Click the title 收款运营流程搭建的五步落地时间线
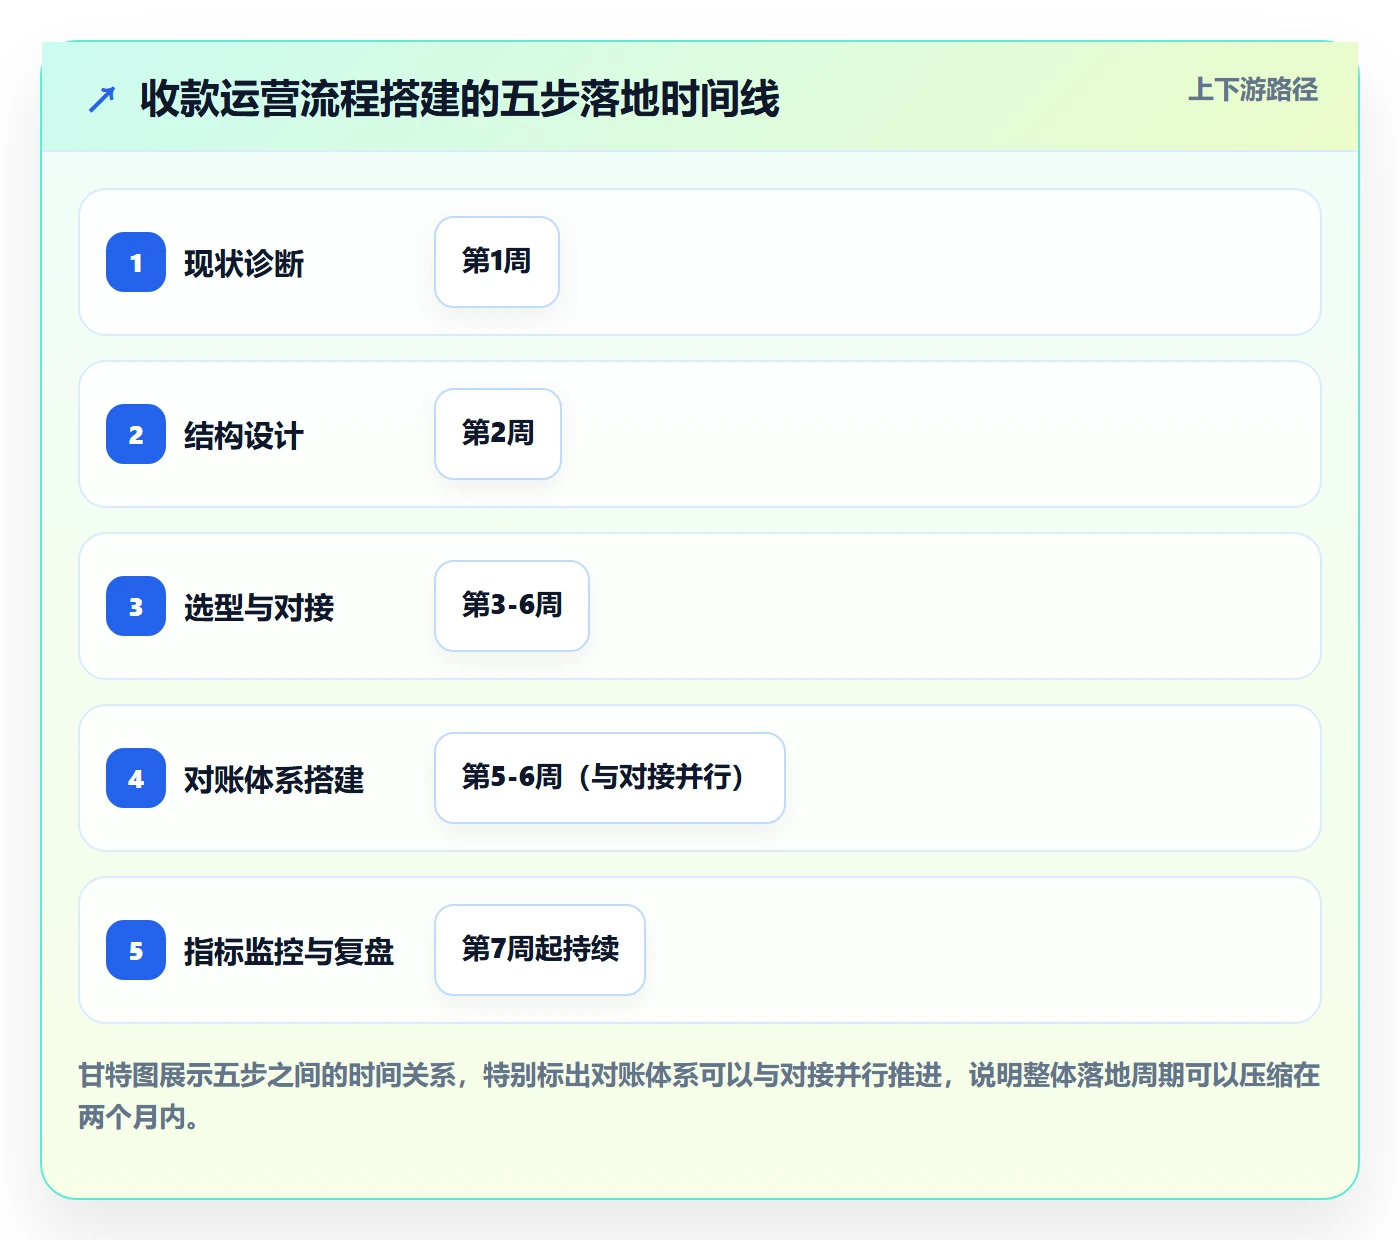1400x1240 pixels. [460, 99]
